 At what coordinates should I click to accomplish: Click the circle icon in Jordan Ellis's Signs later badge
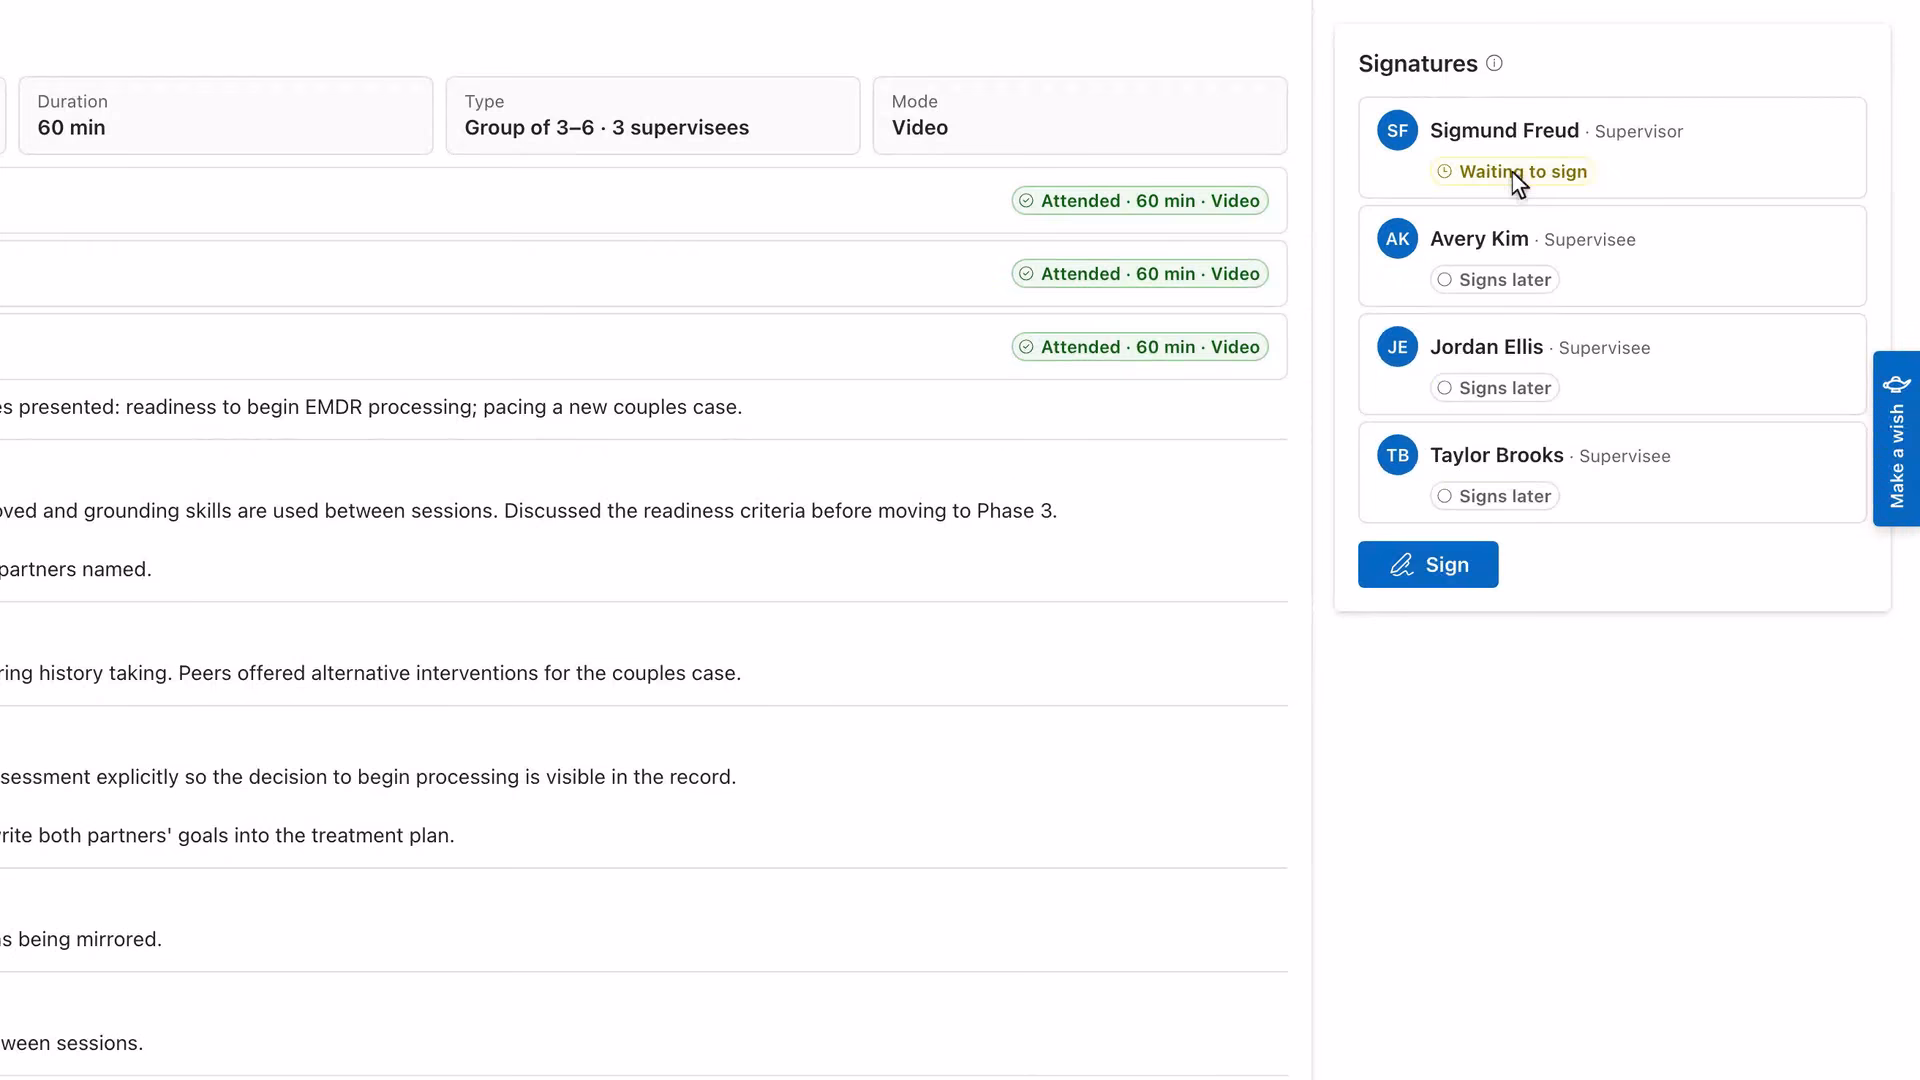coord(1444,388)
